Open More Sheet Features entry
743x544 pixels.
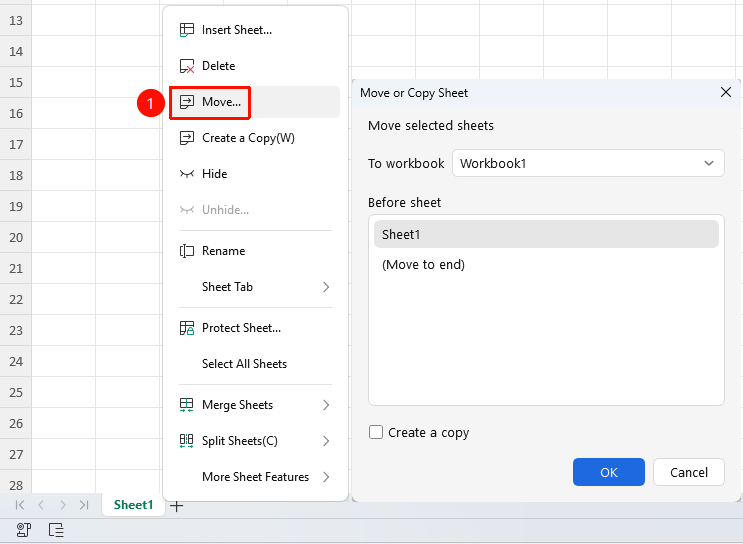click(x=255, y=477)
